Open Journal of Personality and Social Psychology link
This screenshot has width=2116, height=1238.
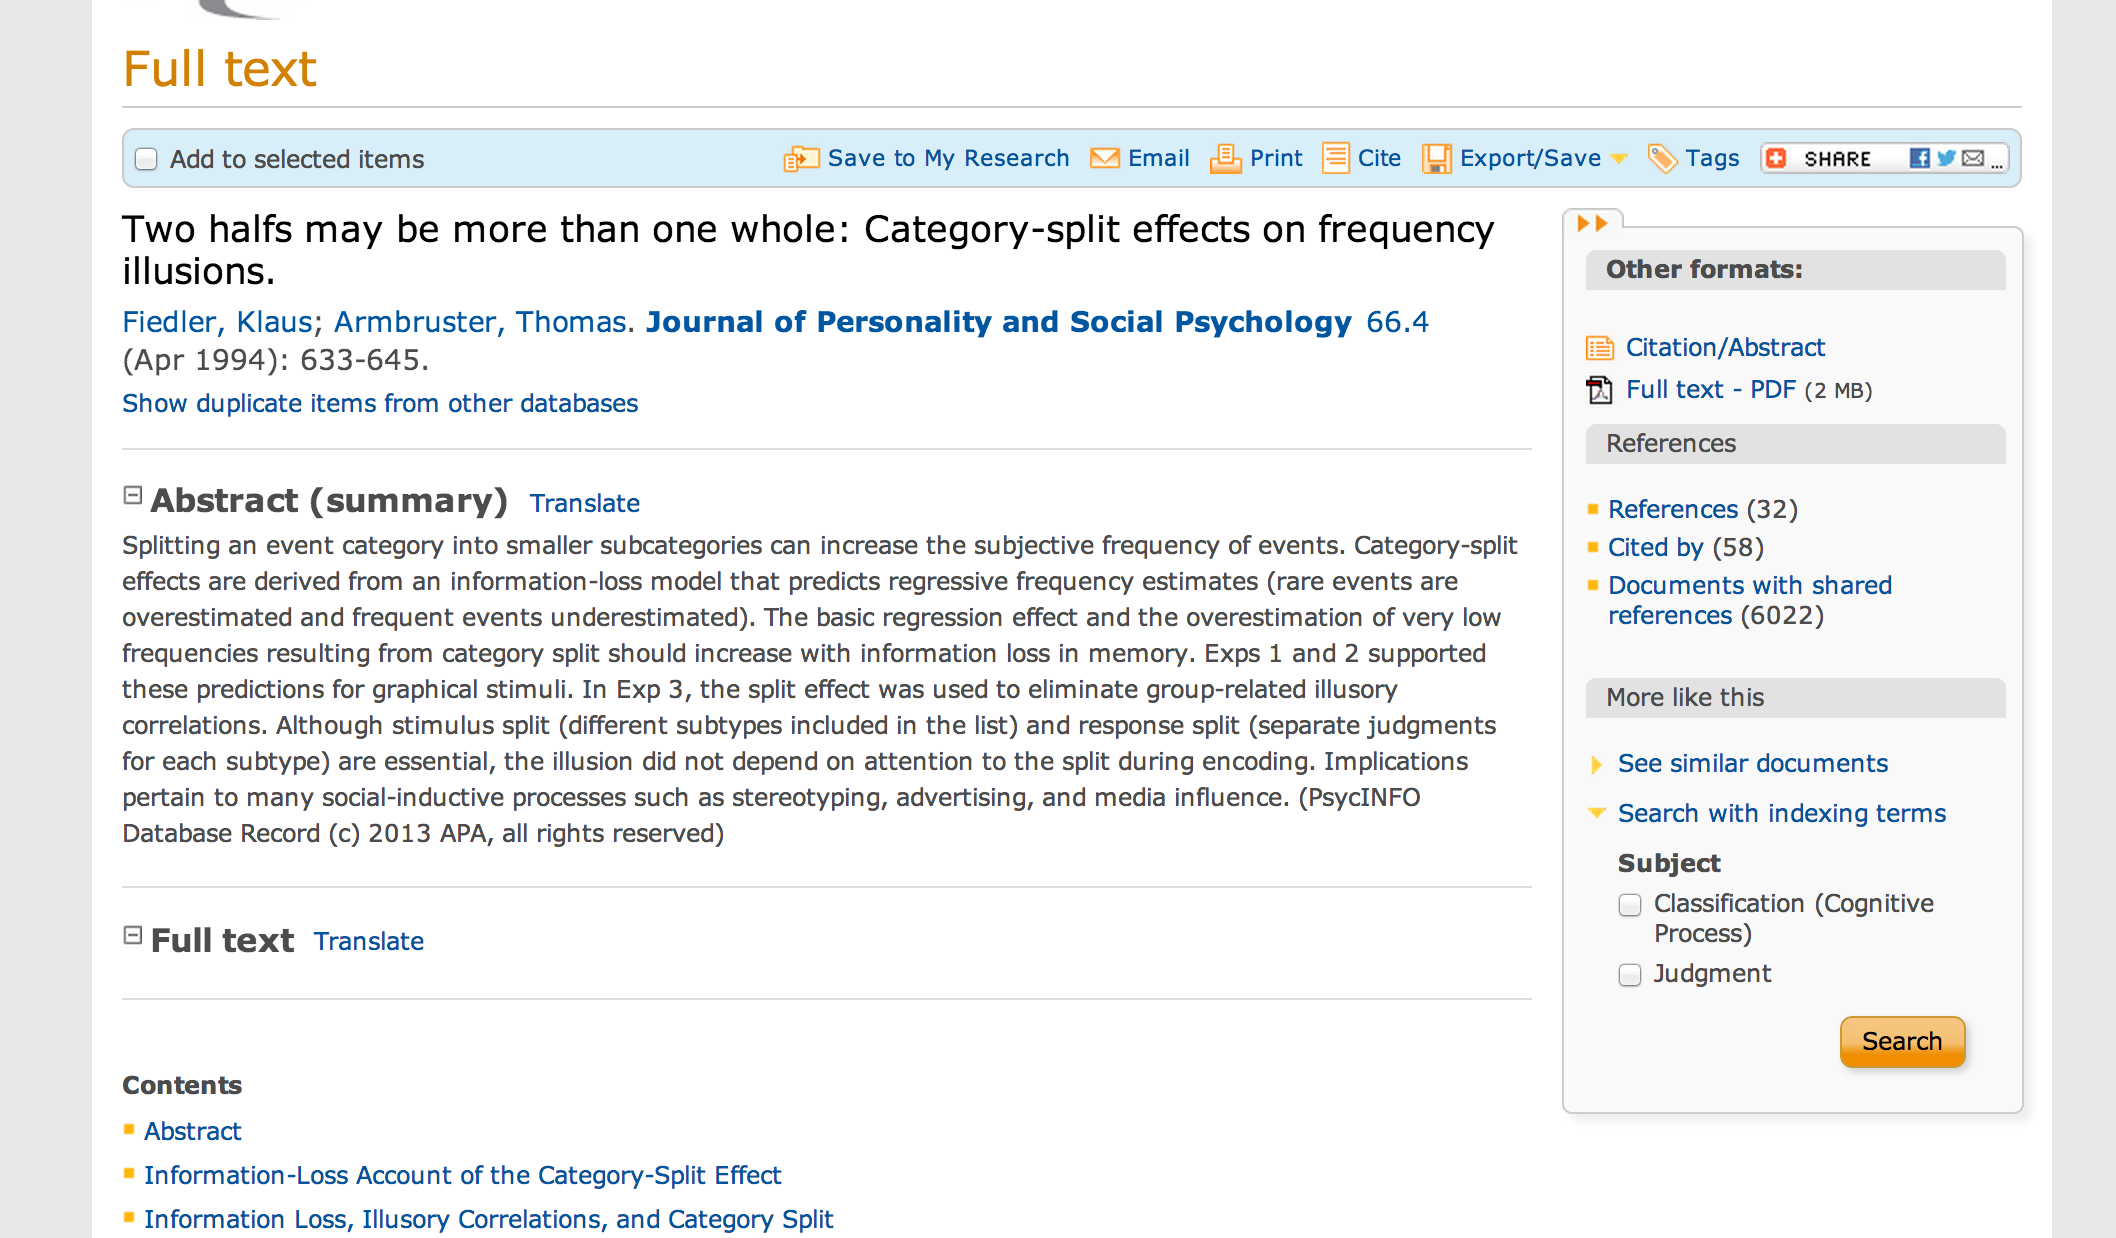point(998,322)
